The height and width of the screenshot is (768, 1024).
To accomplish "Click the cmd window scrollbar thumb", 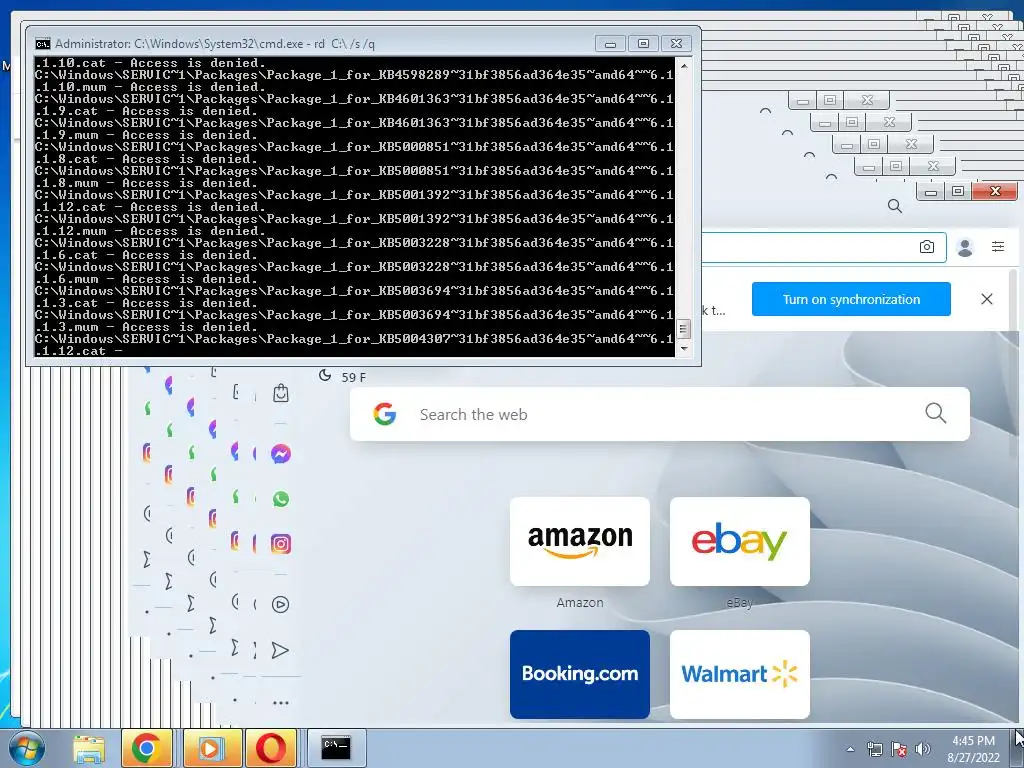I will (684, 328).
